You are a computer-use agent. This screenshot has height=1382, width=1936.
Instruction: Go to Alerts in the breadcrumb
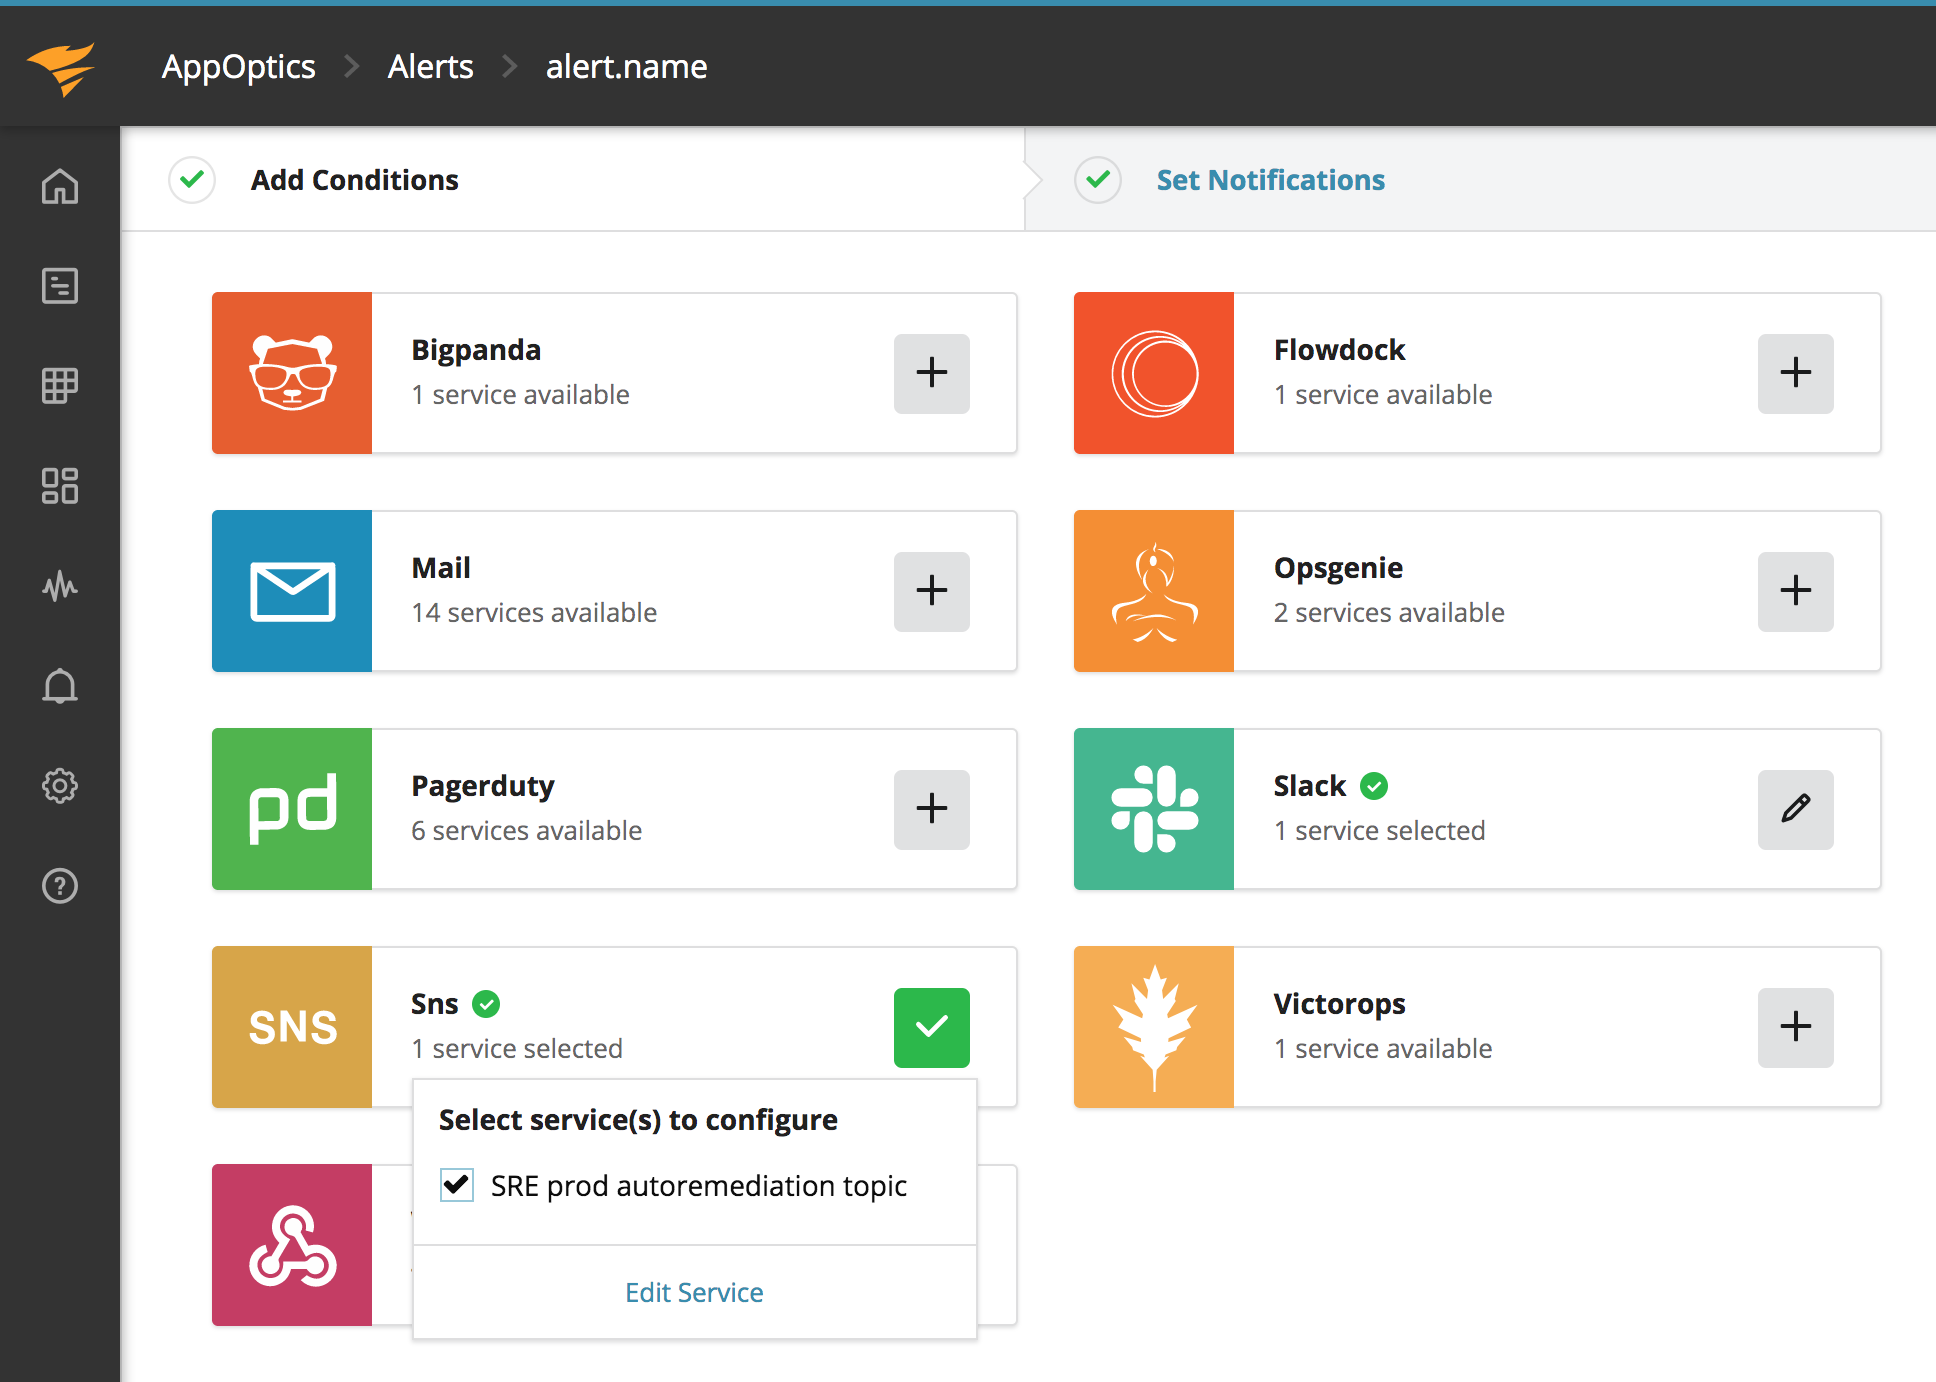coord(430,67)
